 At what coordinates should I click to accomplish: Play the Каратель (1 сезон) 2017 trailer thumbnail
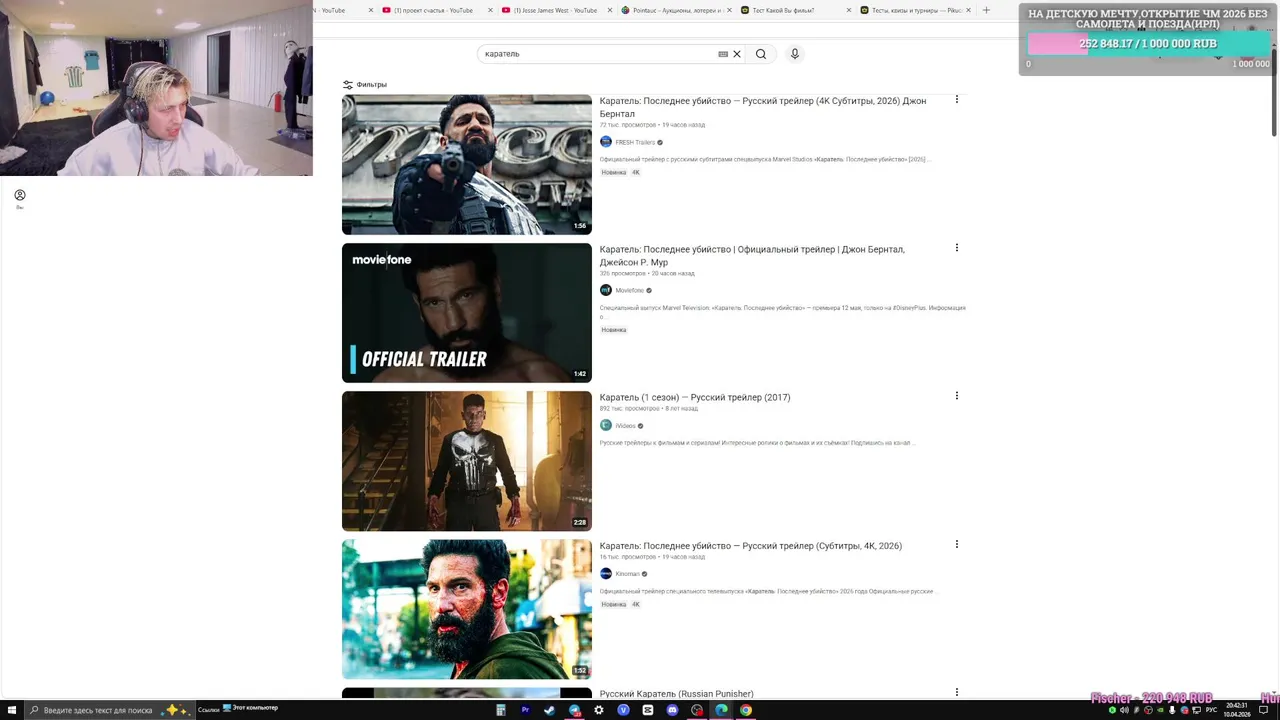click(x=467, y=461)
